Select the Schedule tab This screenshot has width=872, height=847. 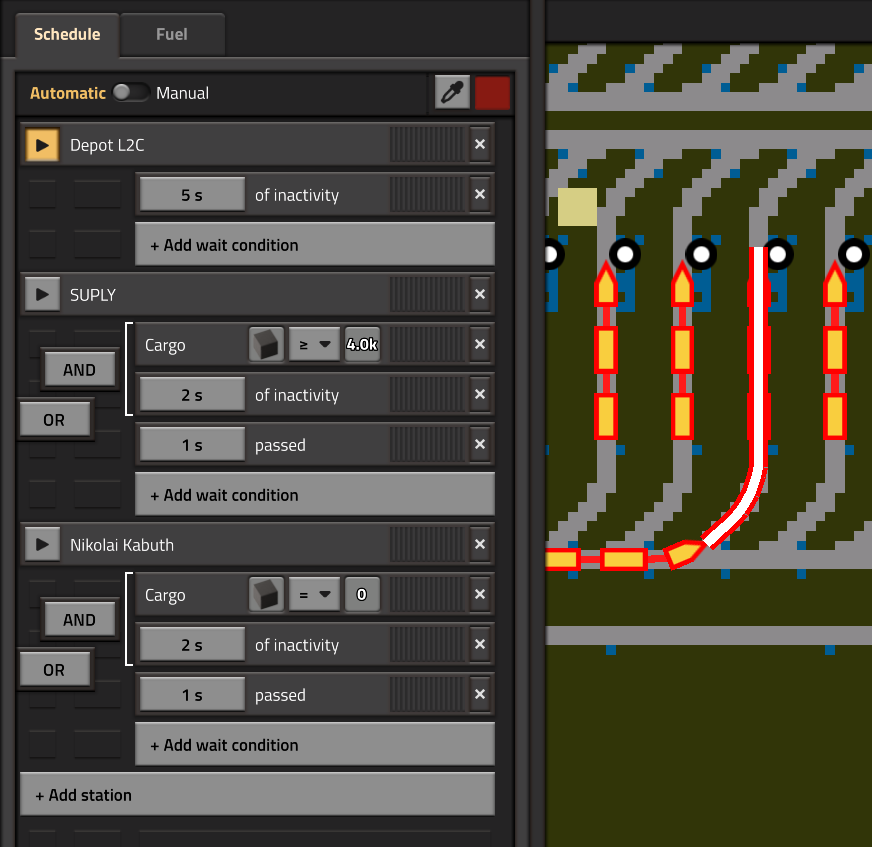pos(67,34)
